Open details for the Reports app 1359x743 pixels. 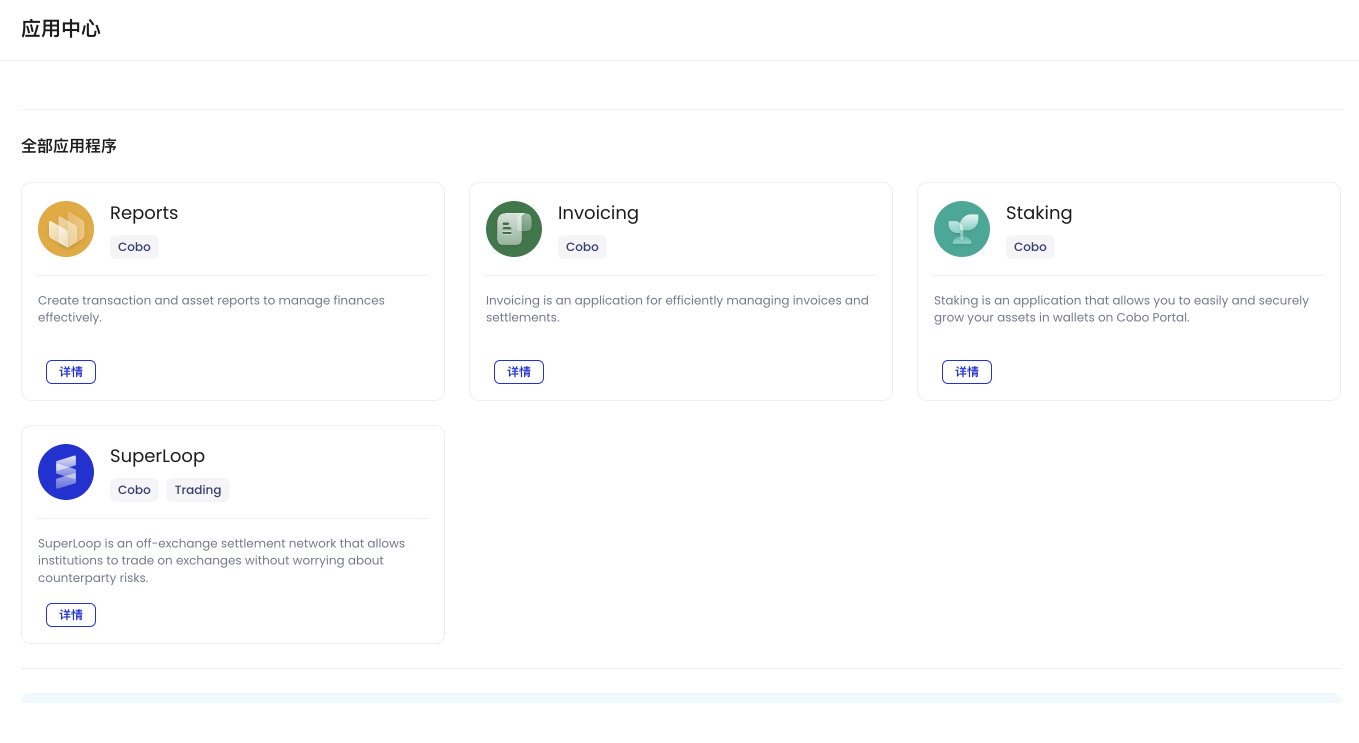click(71, 372)
